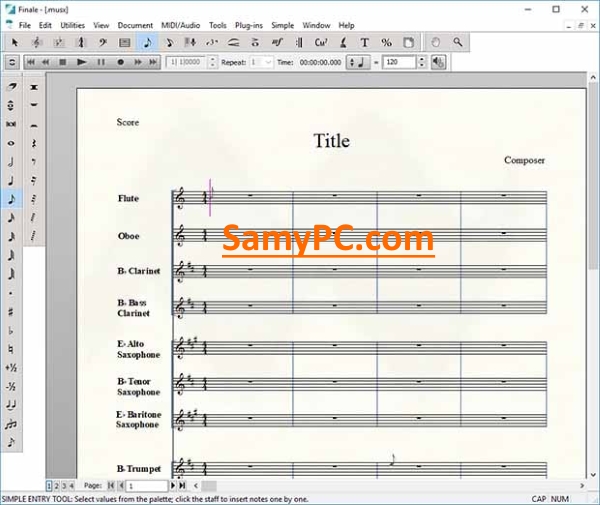This screenshot has height=505, width=600.
Task: Toggle the flat accidental
Action: (11, 331)
